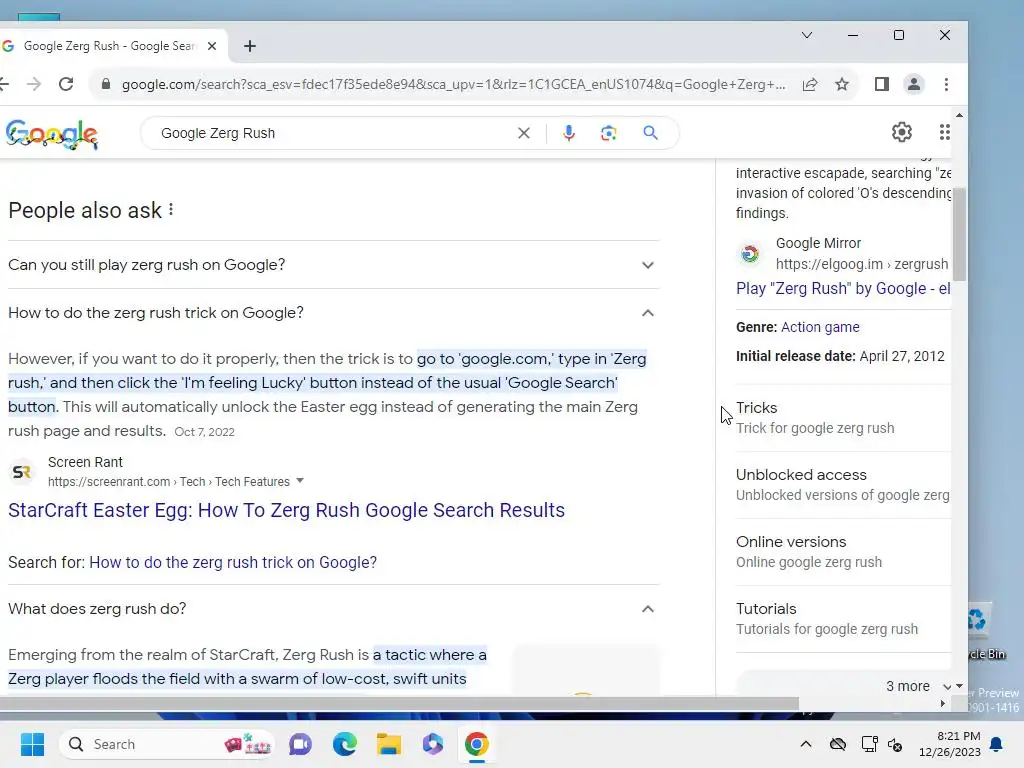Screen dimensions: 1024x768
Task: Open File Explorer from the taskbar
Action: (x=389, y=744)
